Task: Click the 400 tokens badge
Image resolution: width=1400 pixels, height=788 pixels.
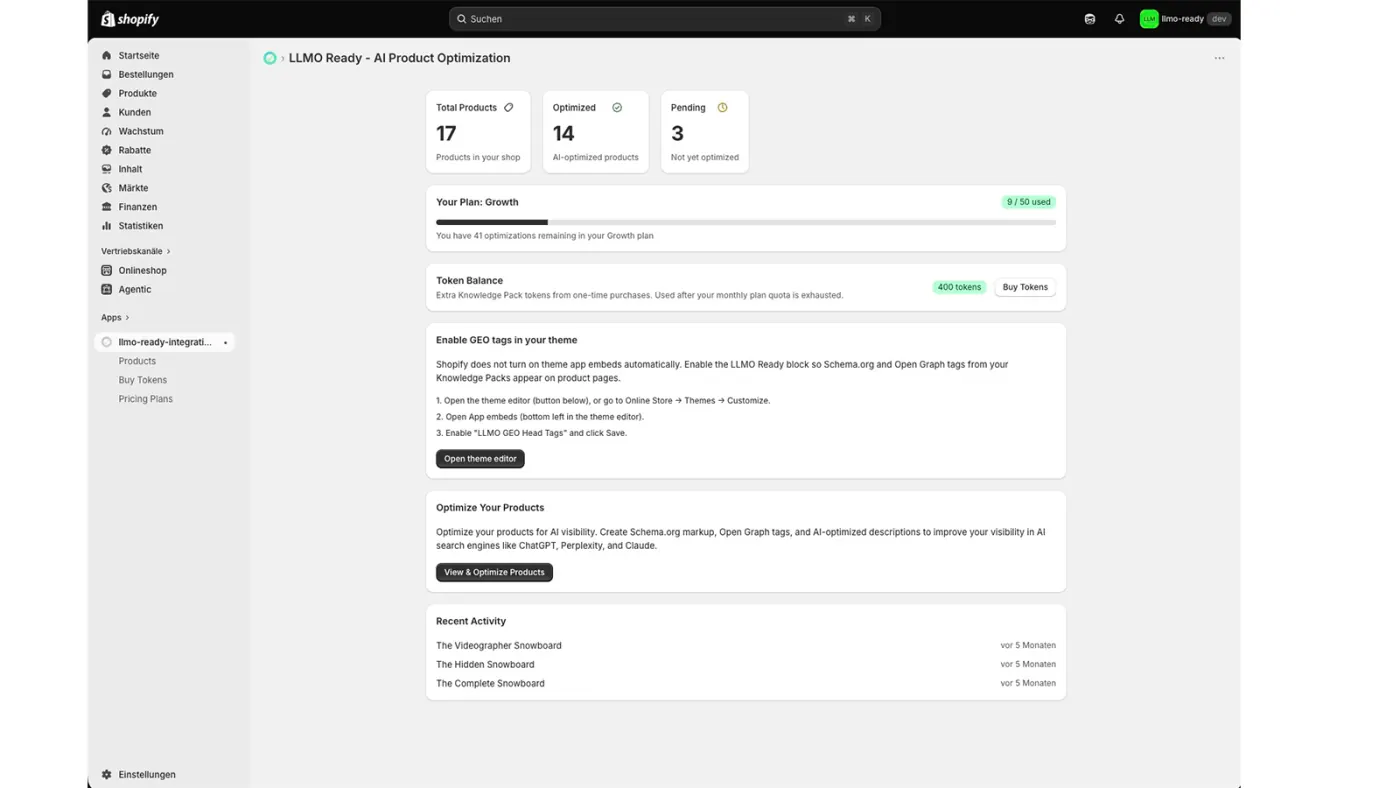Action: click(959, 287)
